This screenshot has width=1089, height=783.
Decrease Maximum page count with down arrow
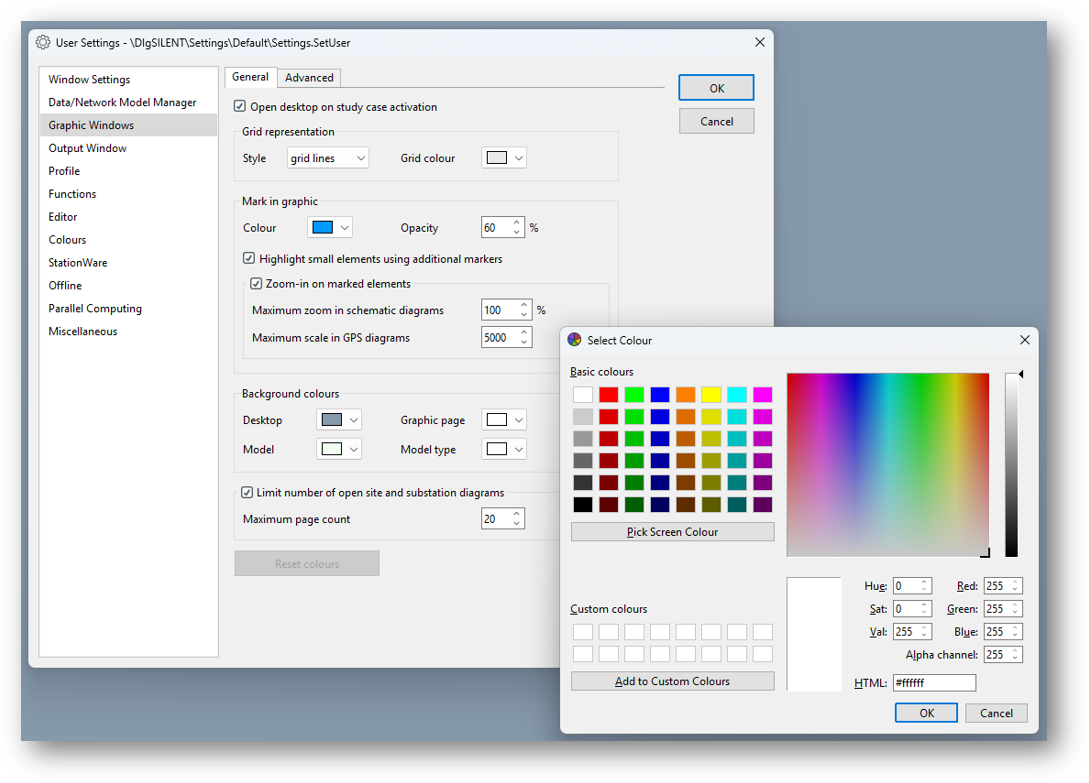(x=517, y=524)
